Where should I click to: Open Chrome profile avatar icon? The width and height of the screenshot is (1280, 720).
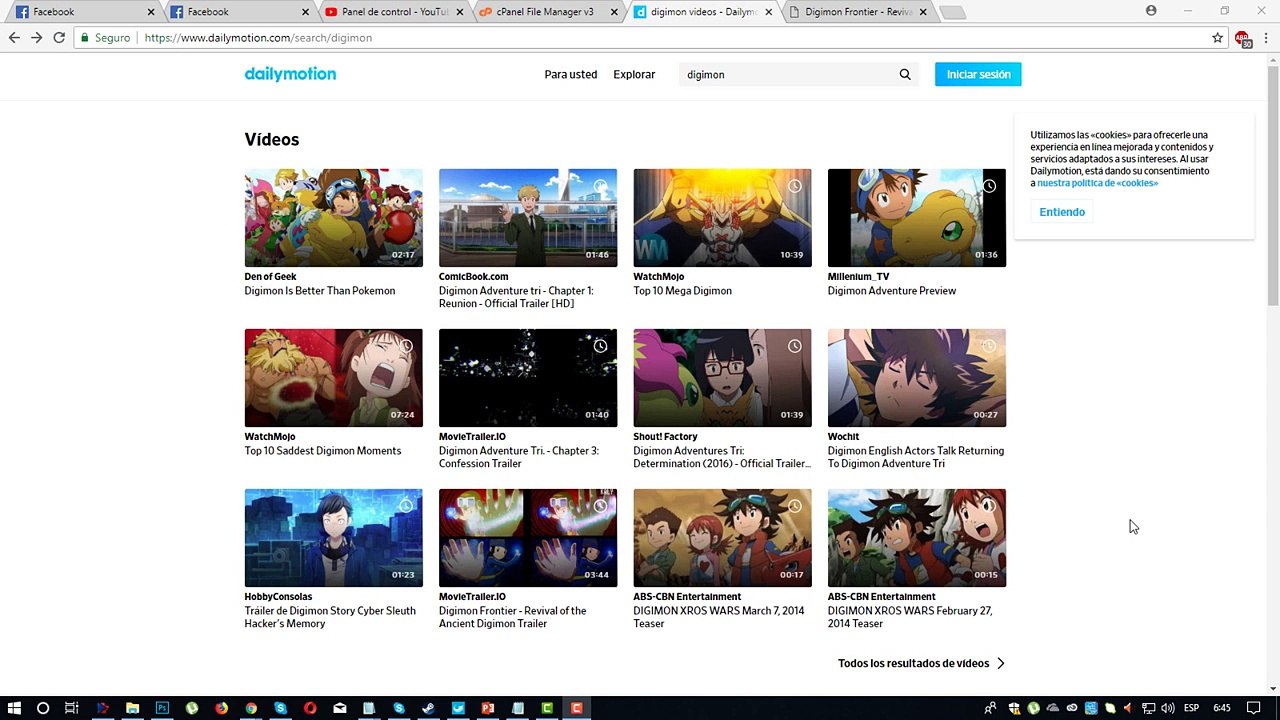[x=1151, y=11]
